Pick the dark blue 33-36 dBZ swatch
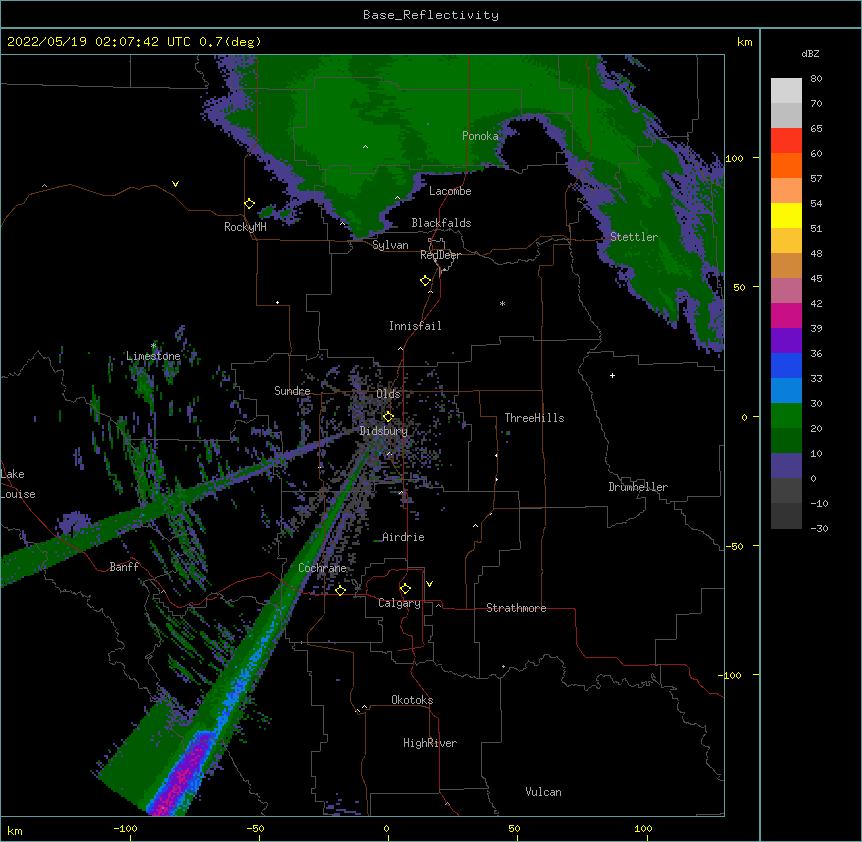The height and width of the screenshot is (842, 862). click(x=786, y=365)
